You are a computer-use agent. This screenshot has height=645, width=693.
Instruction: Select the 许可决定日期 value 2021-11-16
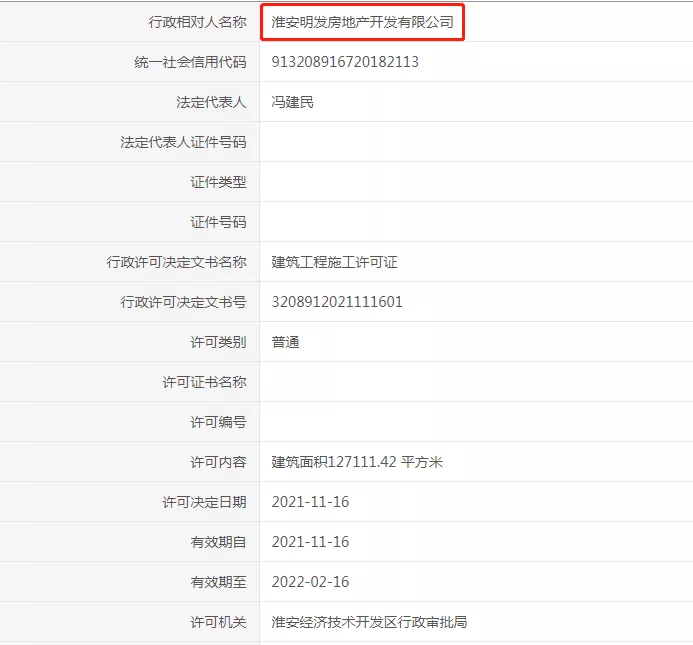[x=310, y=502]
